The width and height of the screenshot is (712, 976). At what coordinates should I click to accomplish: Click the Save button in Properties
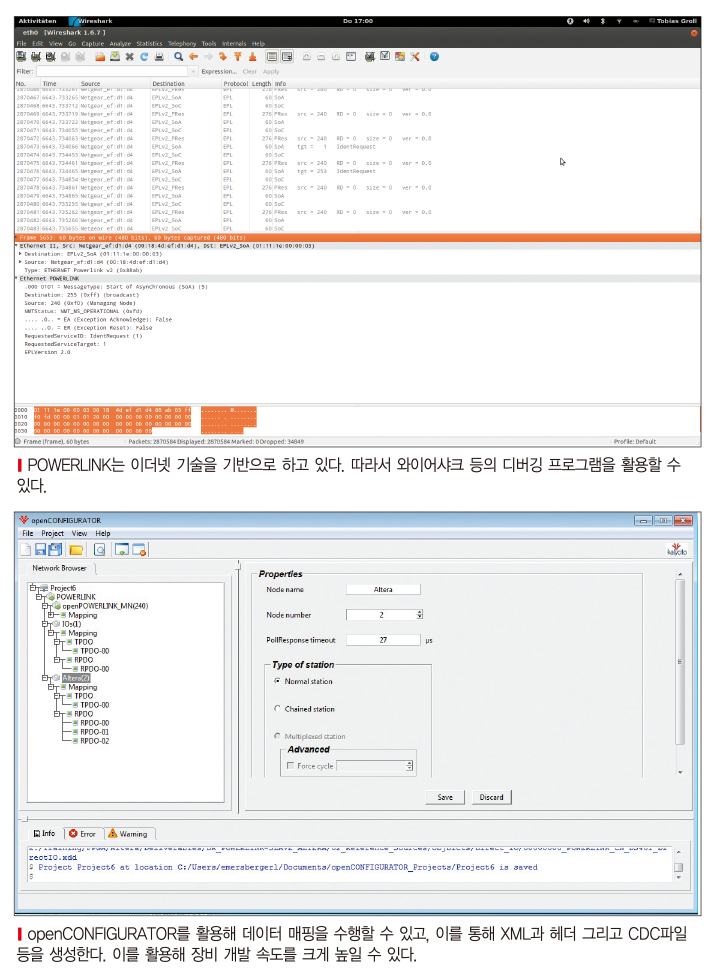tap(445, 797)
